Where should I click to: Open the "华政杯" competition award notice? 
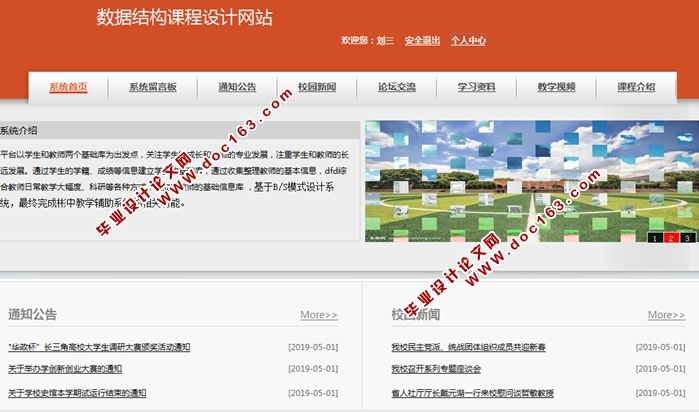[99, 347]
